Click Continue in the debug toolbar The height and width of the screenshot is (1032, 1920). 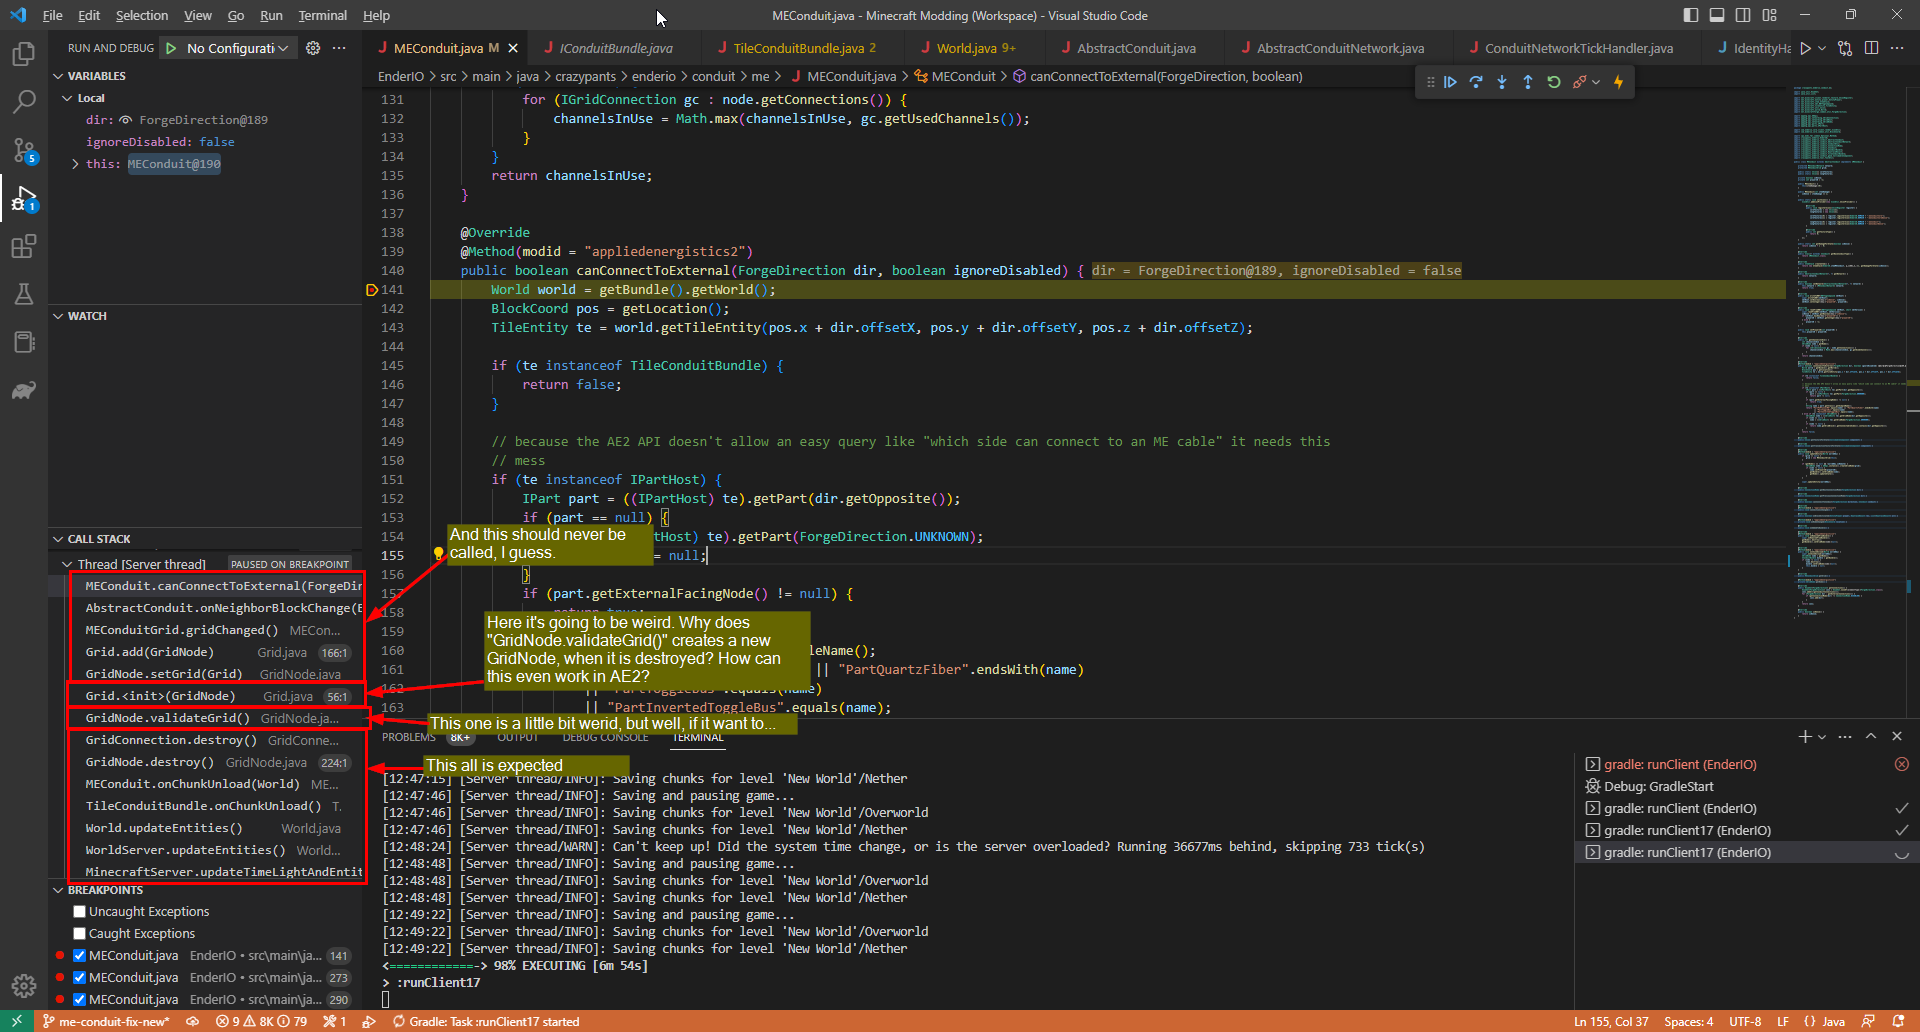click(x=1450, y=82)
